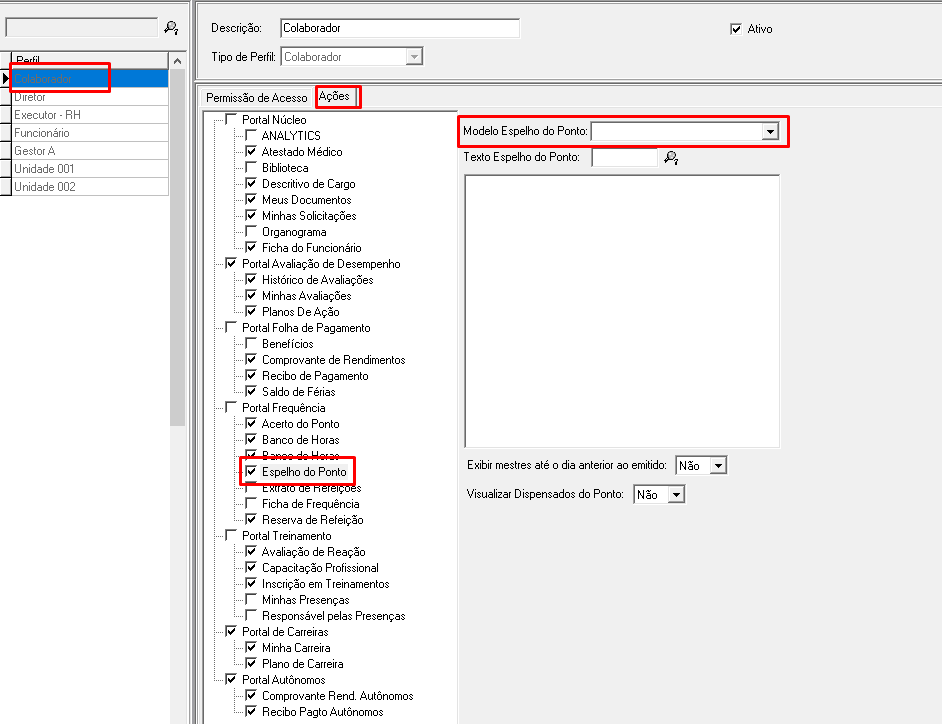Enable the ANALYTICS permission checkbox
The image size is (942, 724).
coord(252,136)
